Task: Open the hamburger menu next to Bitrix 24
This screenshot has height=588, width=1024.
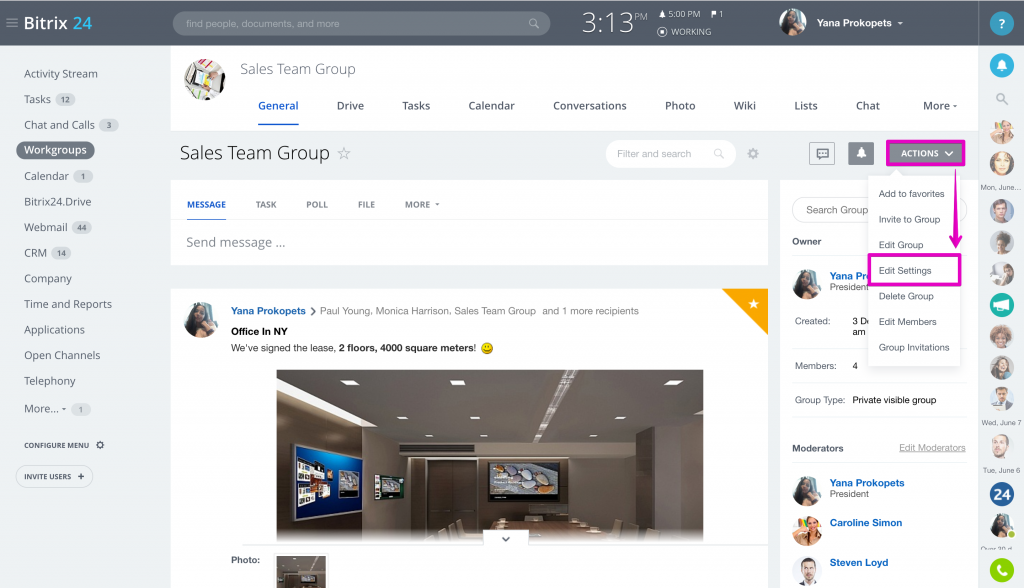Action: (11, 23)
